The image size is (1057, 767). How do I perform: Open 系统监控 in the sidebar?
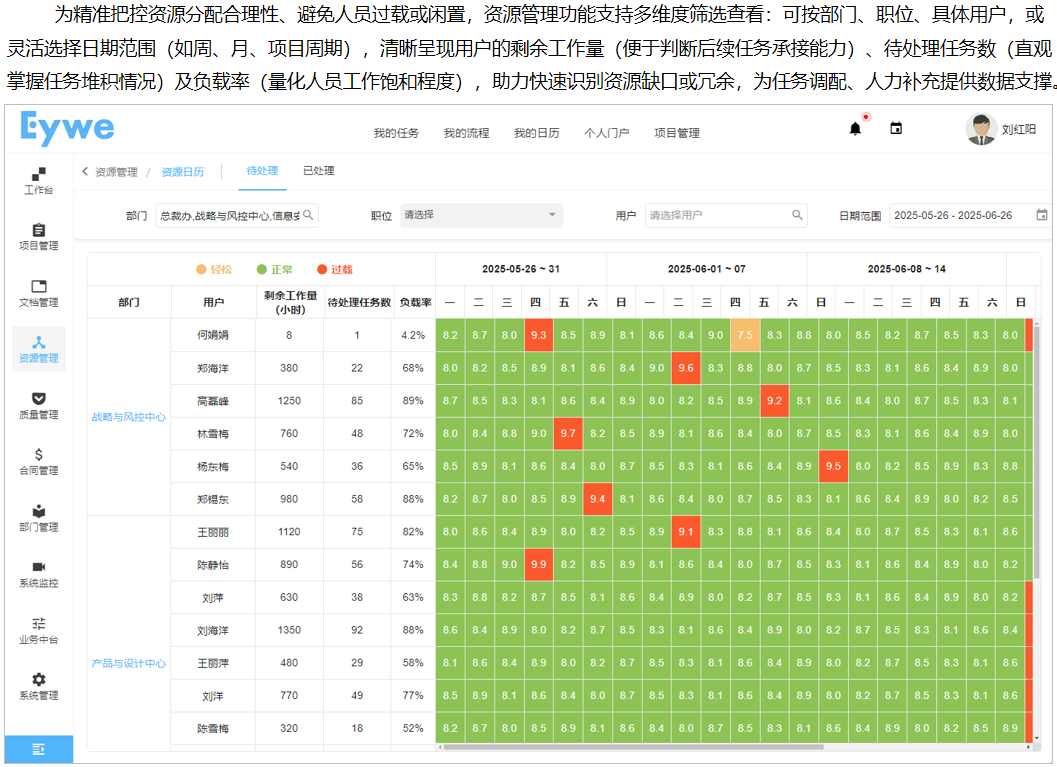pyautogui.click(x=38, y=572)
